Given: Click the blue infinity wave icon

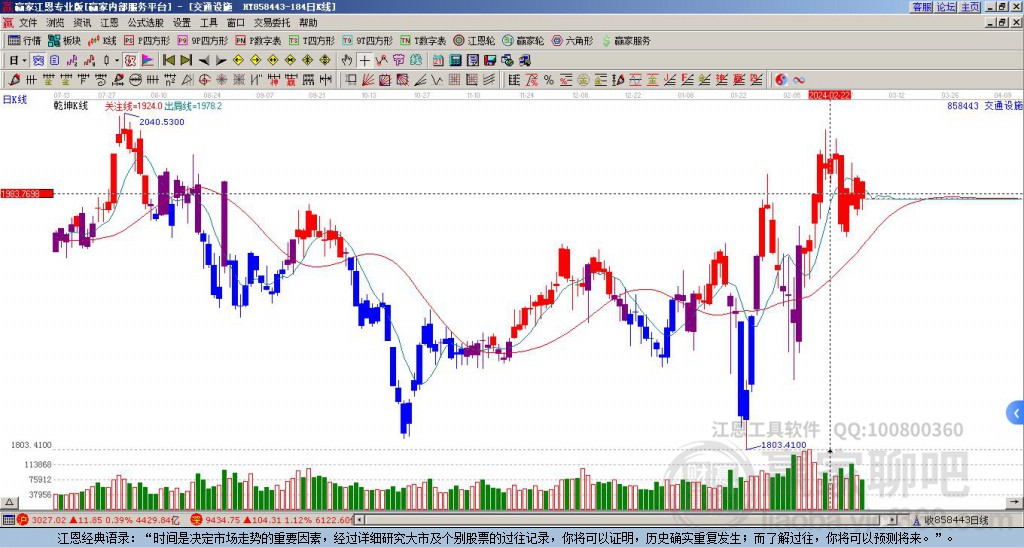Looking at the screenshot, I should 799,80.
